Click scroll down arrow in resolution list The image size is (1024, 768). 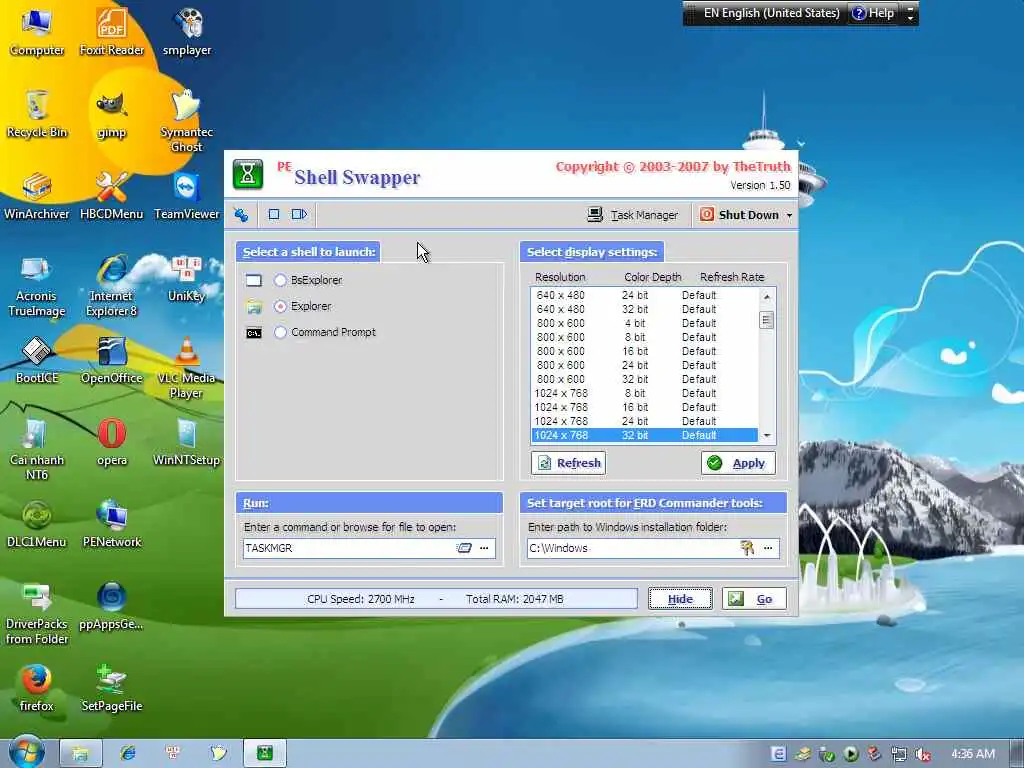[767, 436]
